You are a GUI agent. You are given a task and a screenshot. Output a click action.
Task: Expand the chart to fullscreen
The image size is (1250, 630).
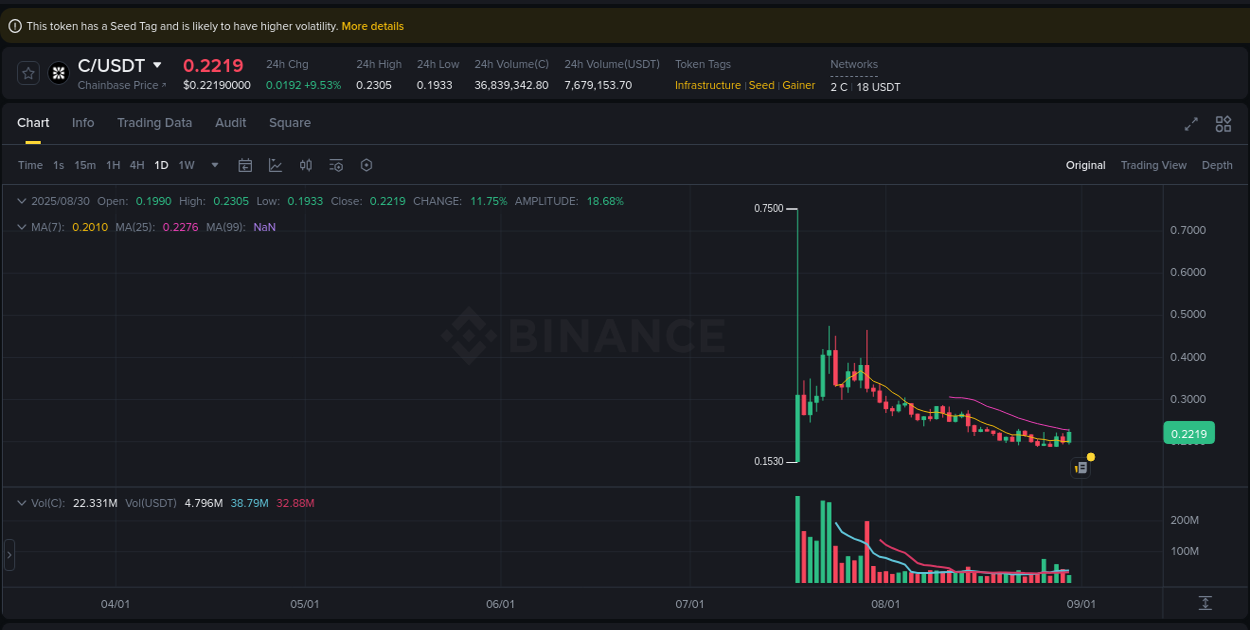pyautogui.click(x=1190, y=124)
